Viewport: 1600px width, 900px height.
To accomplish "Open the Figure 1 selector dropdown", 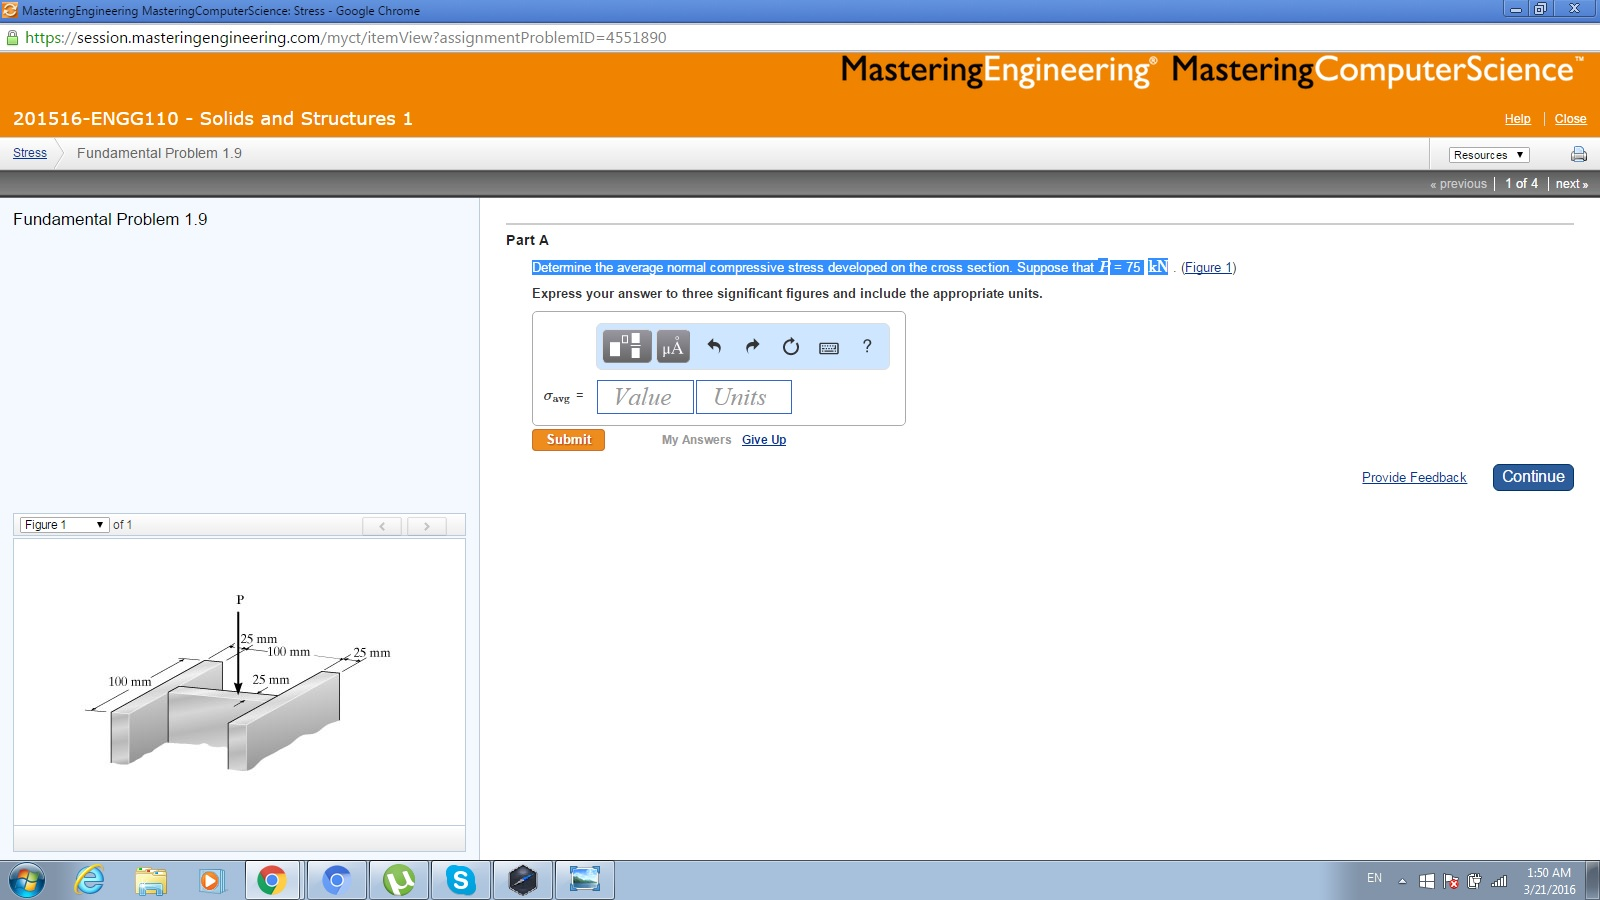I will (64, 525).
